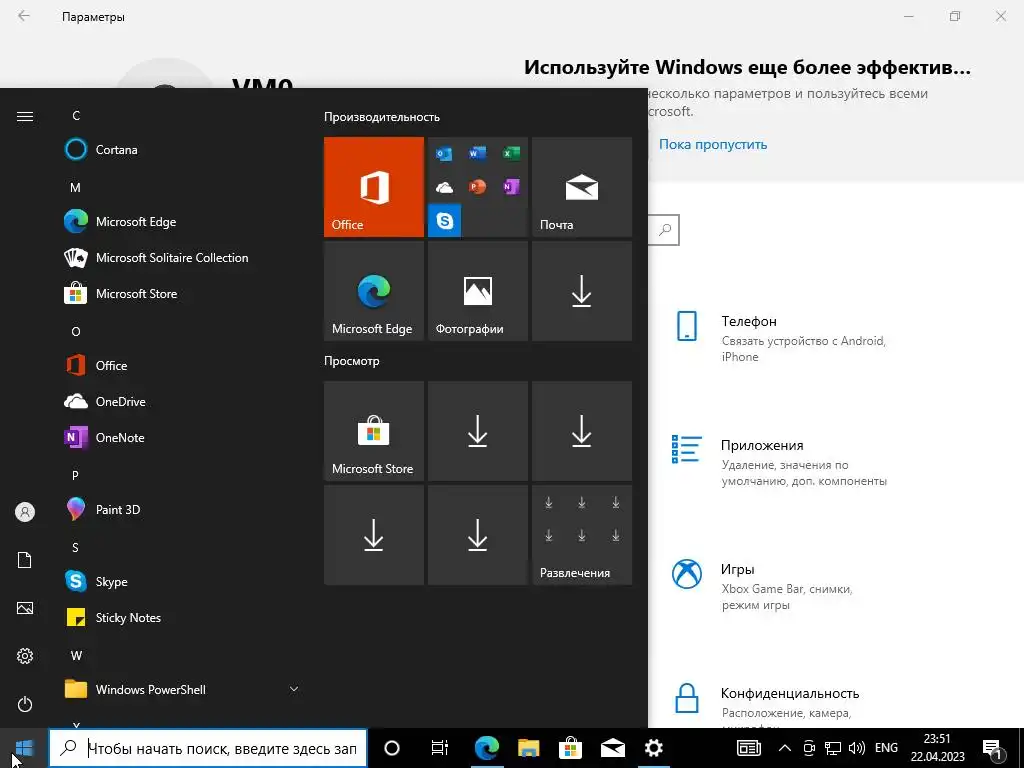Open the Телефон settings category
1024x768 pixels.
coord(781,338)
